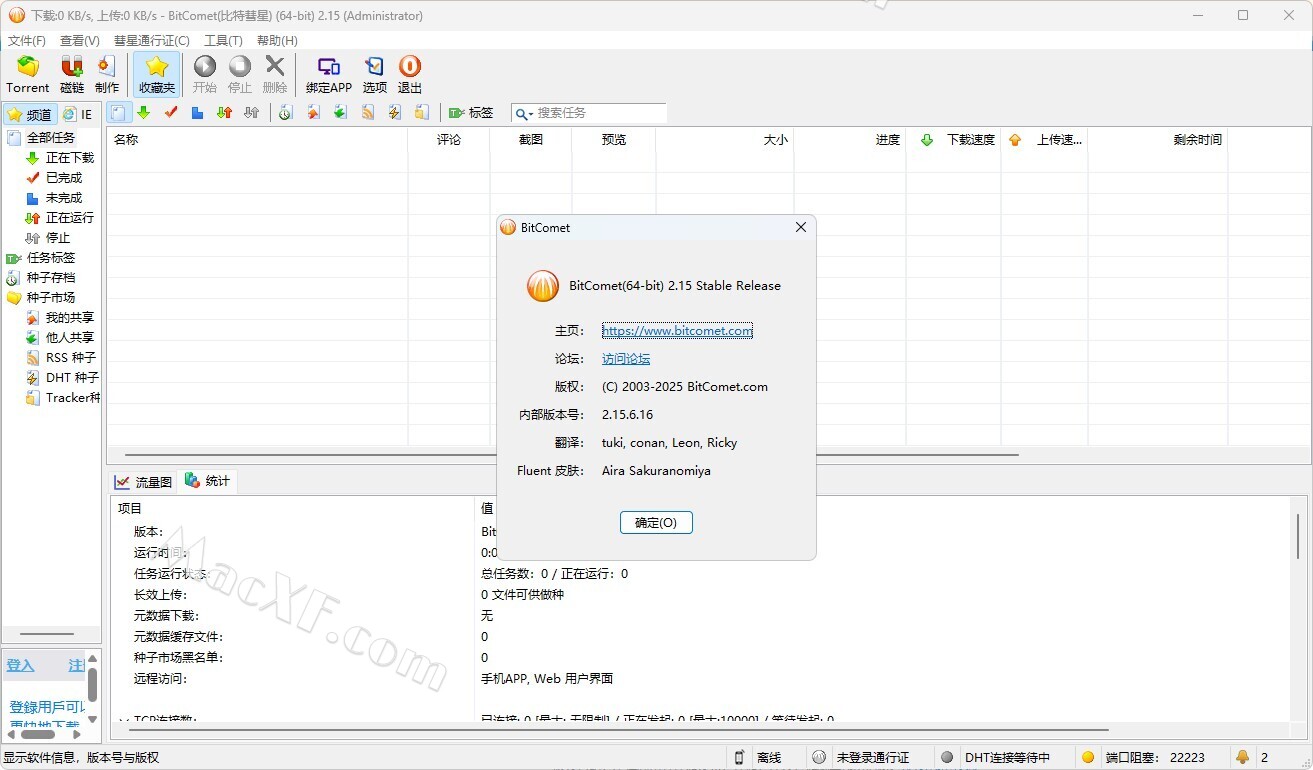
Task: Open the 彗星通行证(C) menu
Action: click(152, 41)
